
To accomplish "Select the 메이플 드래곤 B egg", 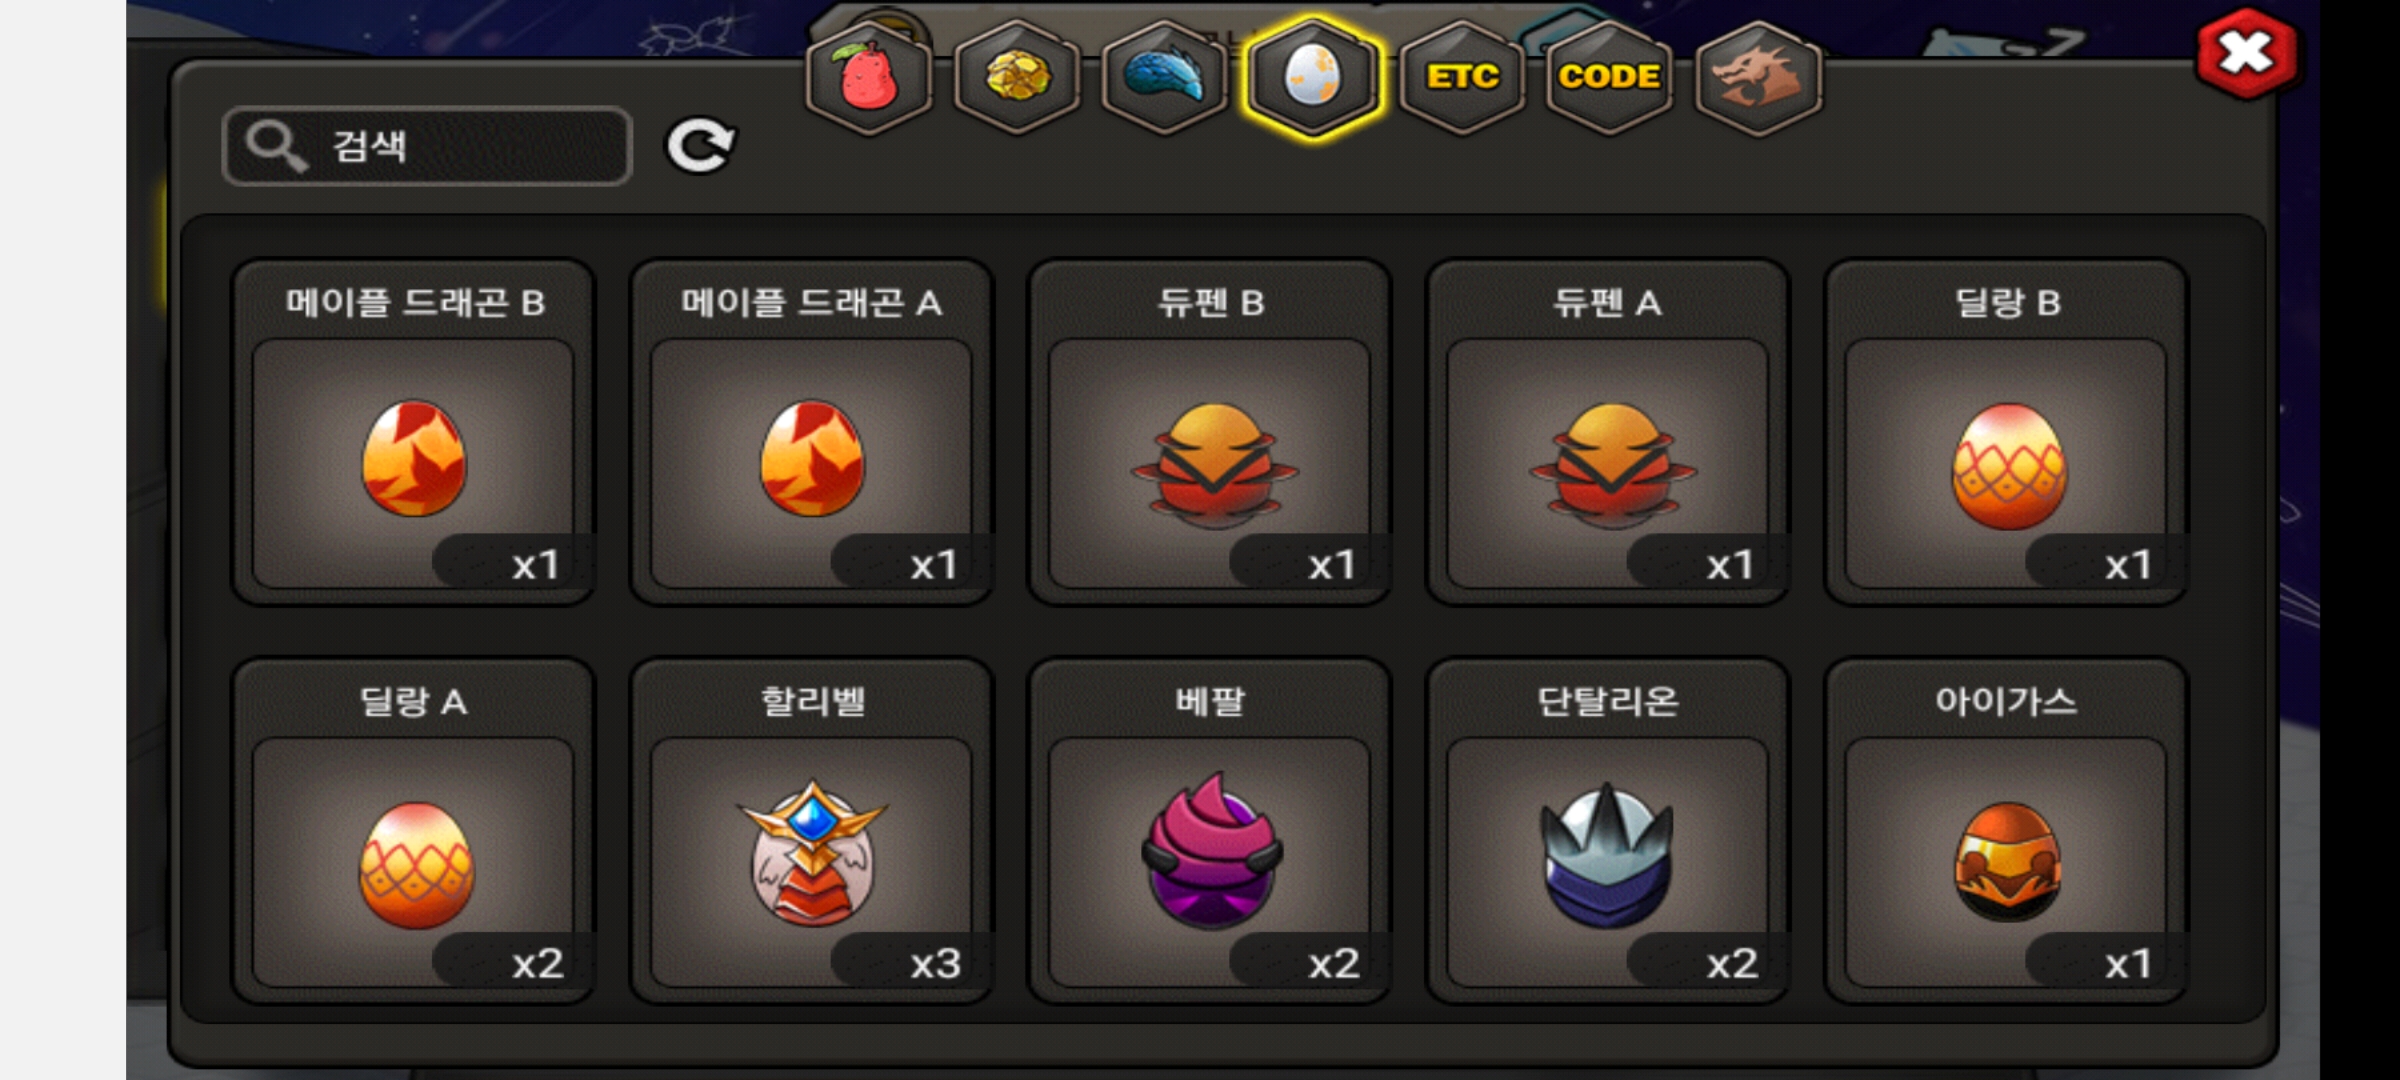I will [413, 433].
